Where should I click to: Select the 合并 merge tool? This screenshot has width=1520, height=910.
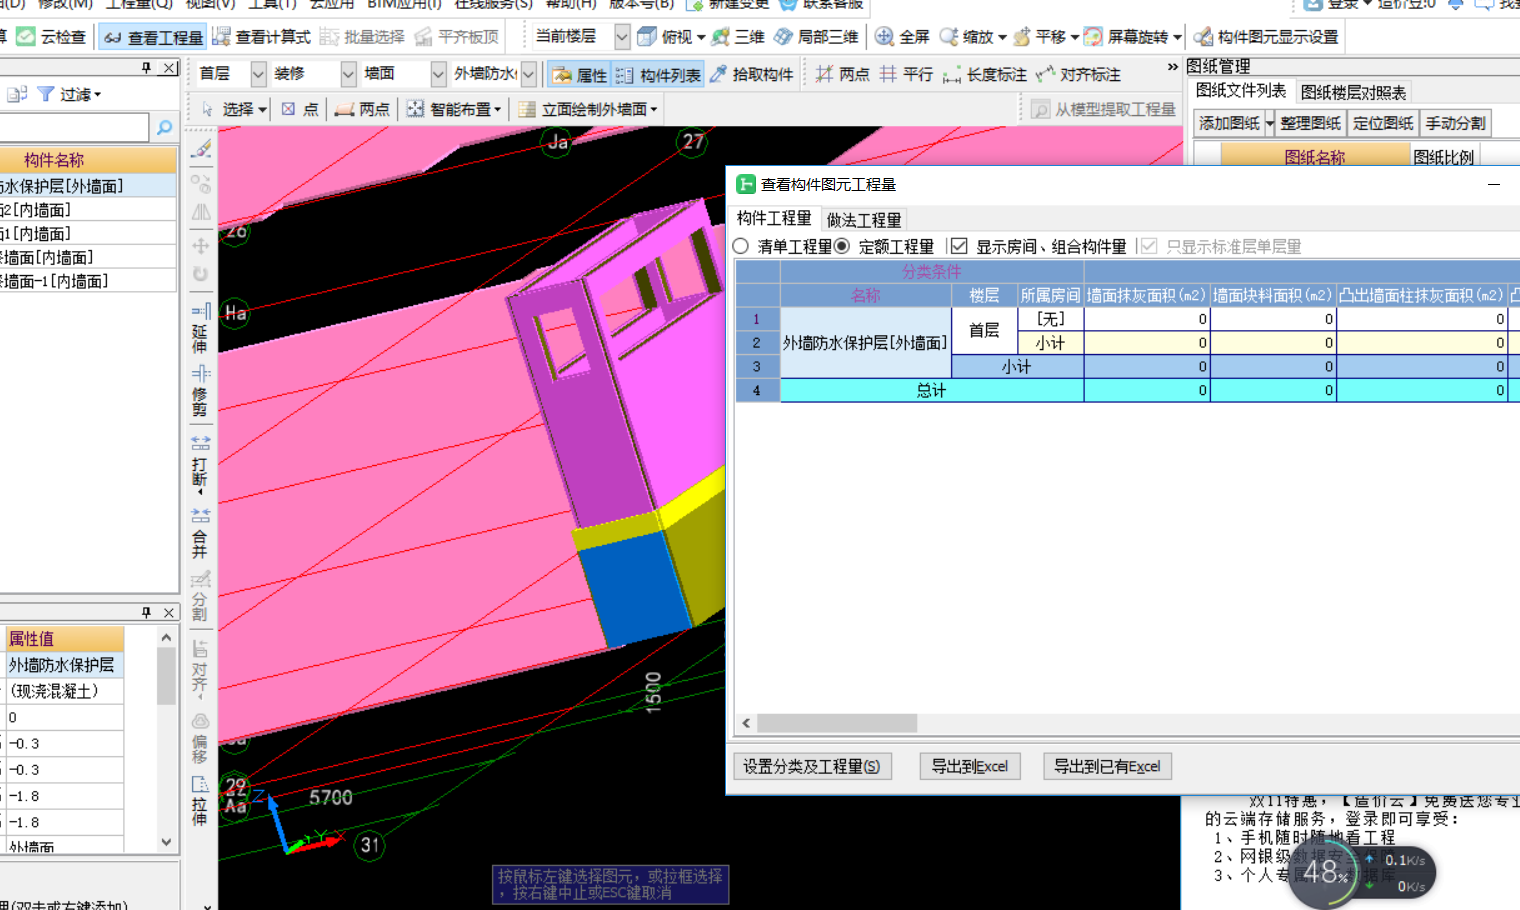coord(200,533)
